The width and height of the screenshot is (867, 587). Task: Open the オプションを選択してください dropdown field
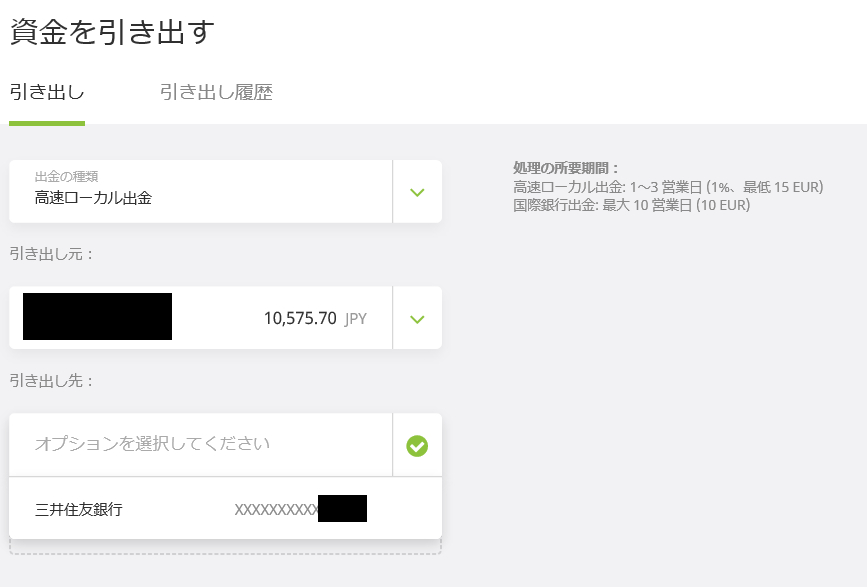201,444
